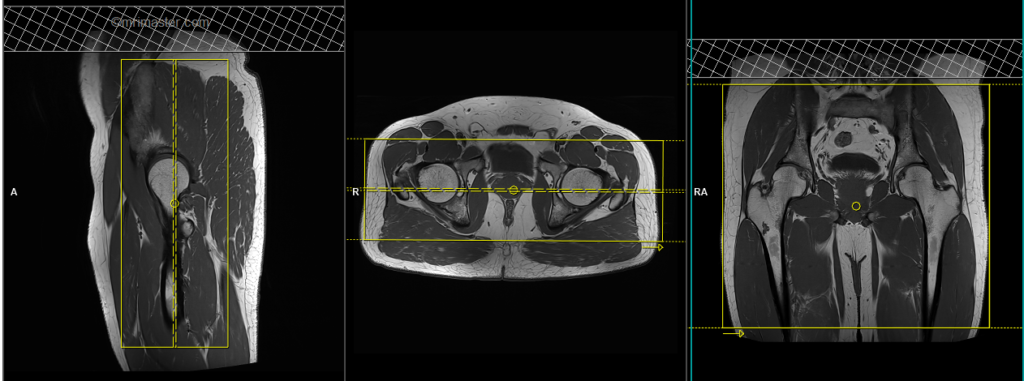Select the right femoral head in axial image

pos(437,184)
